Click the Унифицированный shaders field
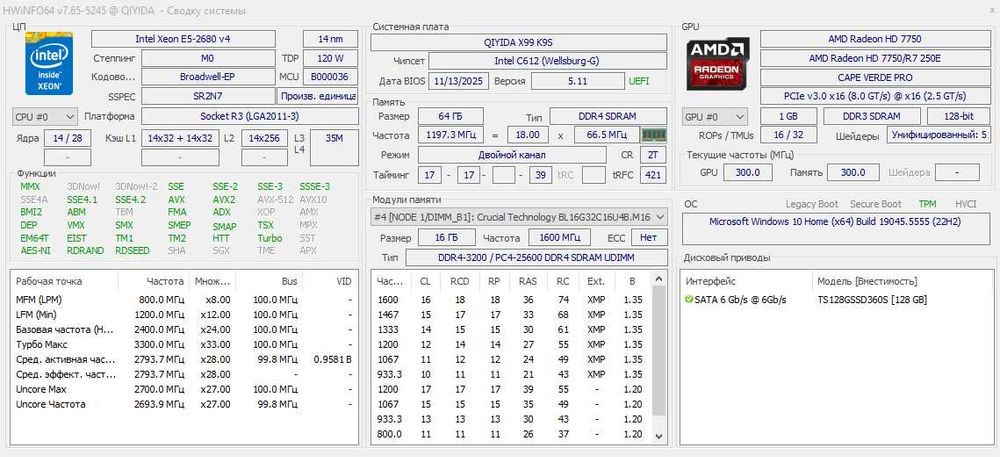The image size is (1000, 457). (x=938, y=136)
